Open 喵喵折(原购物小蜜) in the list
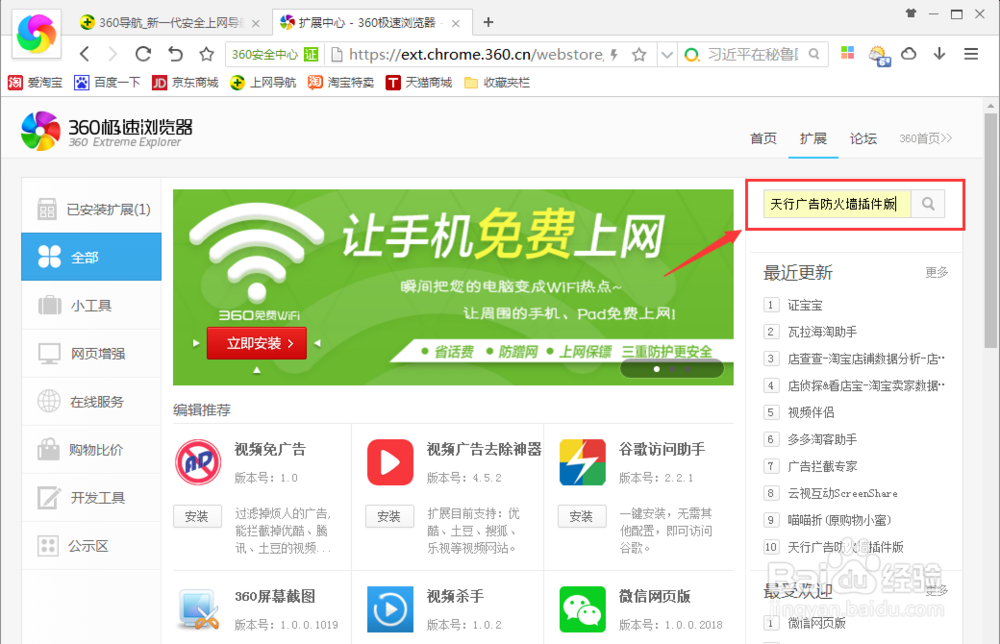The image size is (1000, 644). click(x=839, y=520)
